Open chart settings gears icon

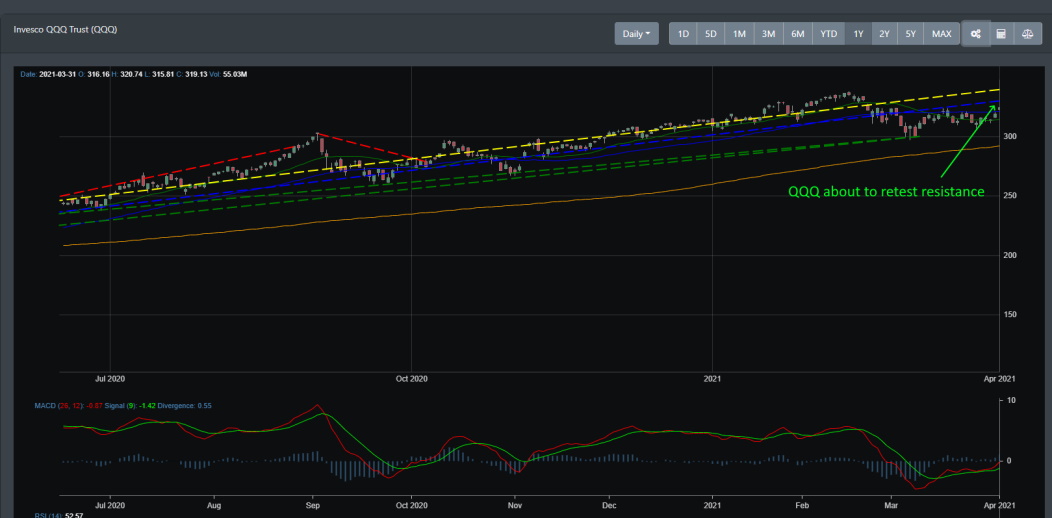point(976,34)
